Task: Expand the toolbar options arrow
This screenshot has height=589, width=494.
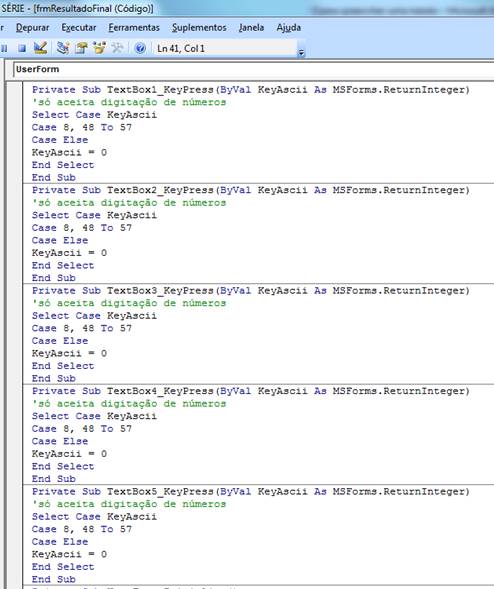Action: (x=301, y=53)
